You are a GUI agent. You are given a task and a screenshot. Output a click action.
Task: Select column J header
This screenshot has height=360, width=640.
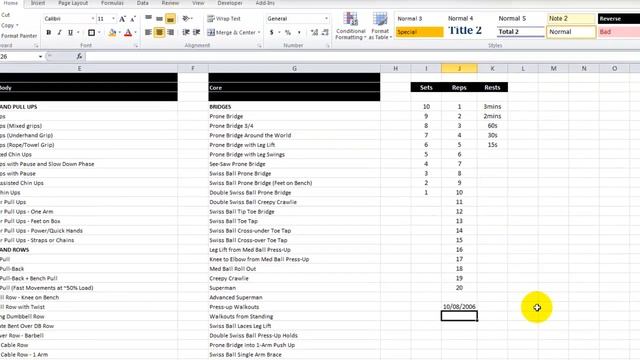[459, 69]
